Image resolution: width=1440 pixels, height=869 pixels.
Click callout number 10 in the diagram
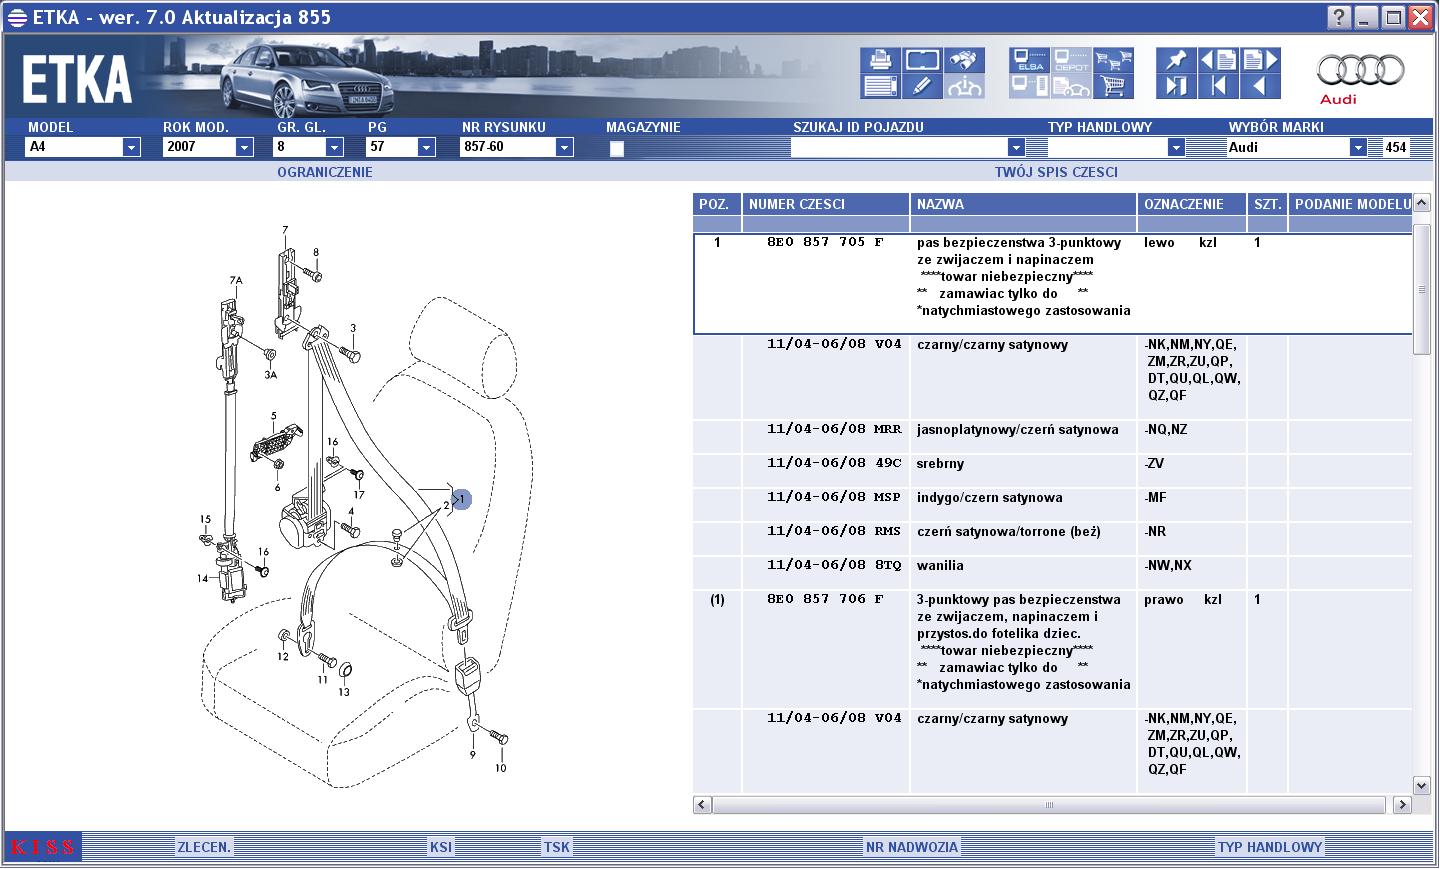[500, 768]
